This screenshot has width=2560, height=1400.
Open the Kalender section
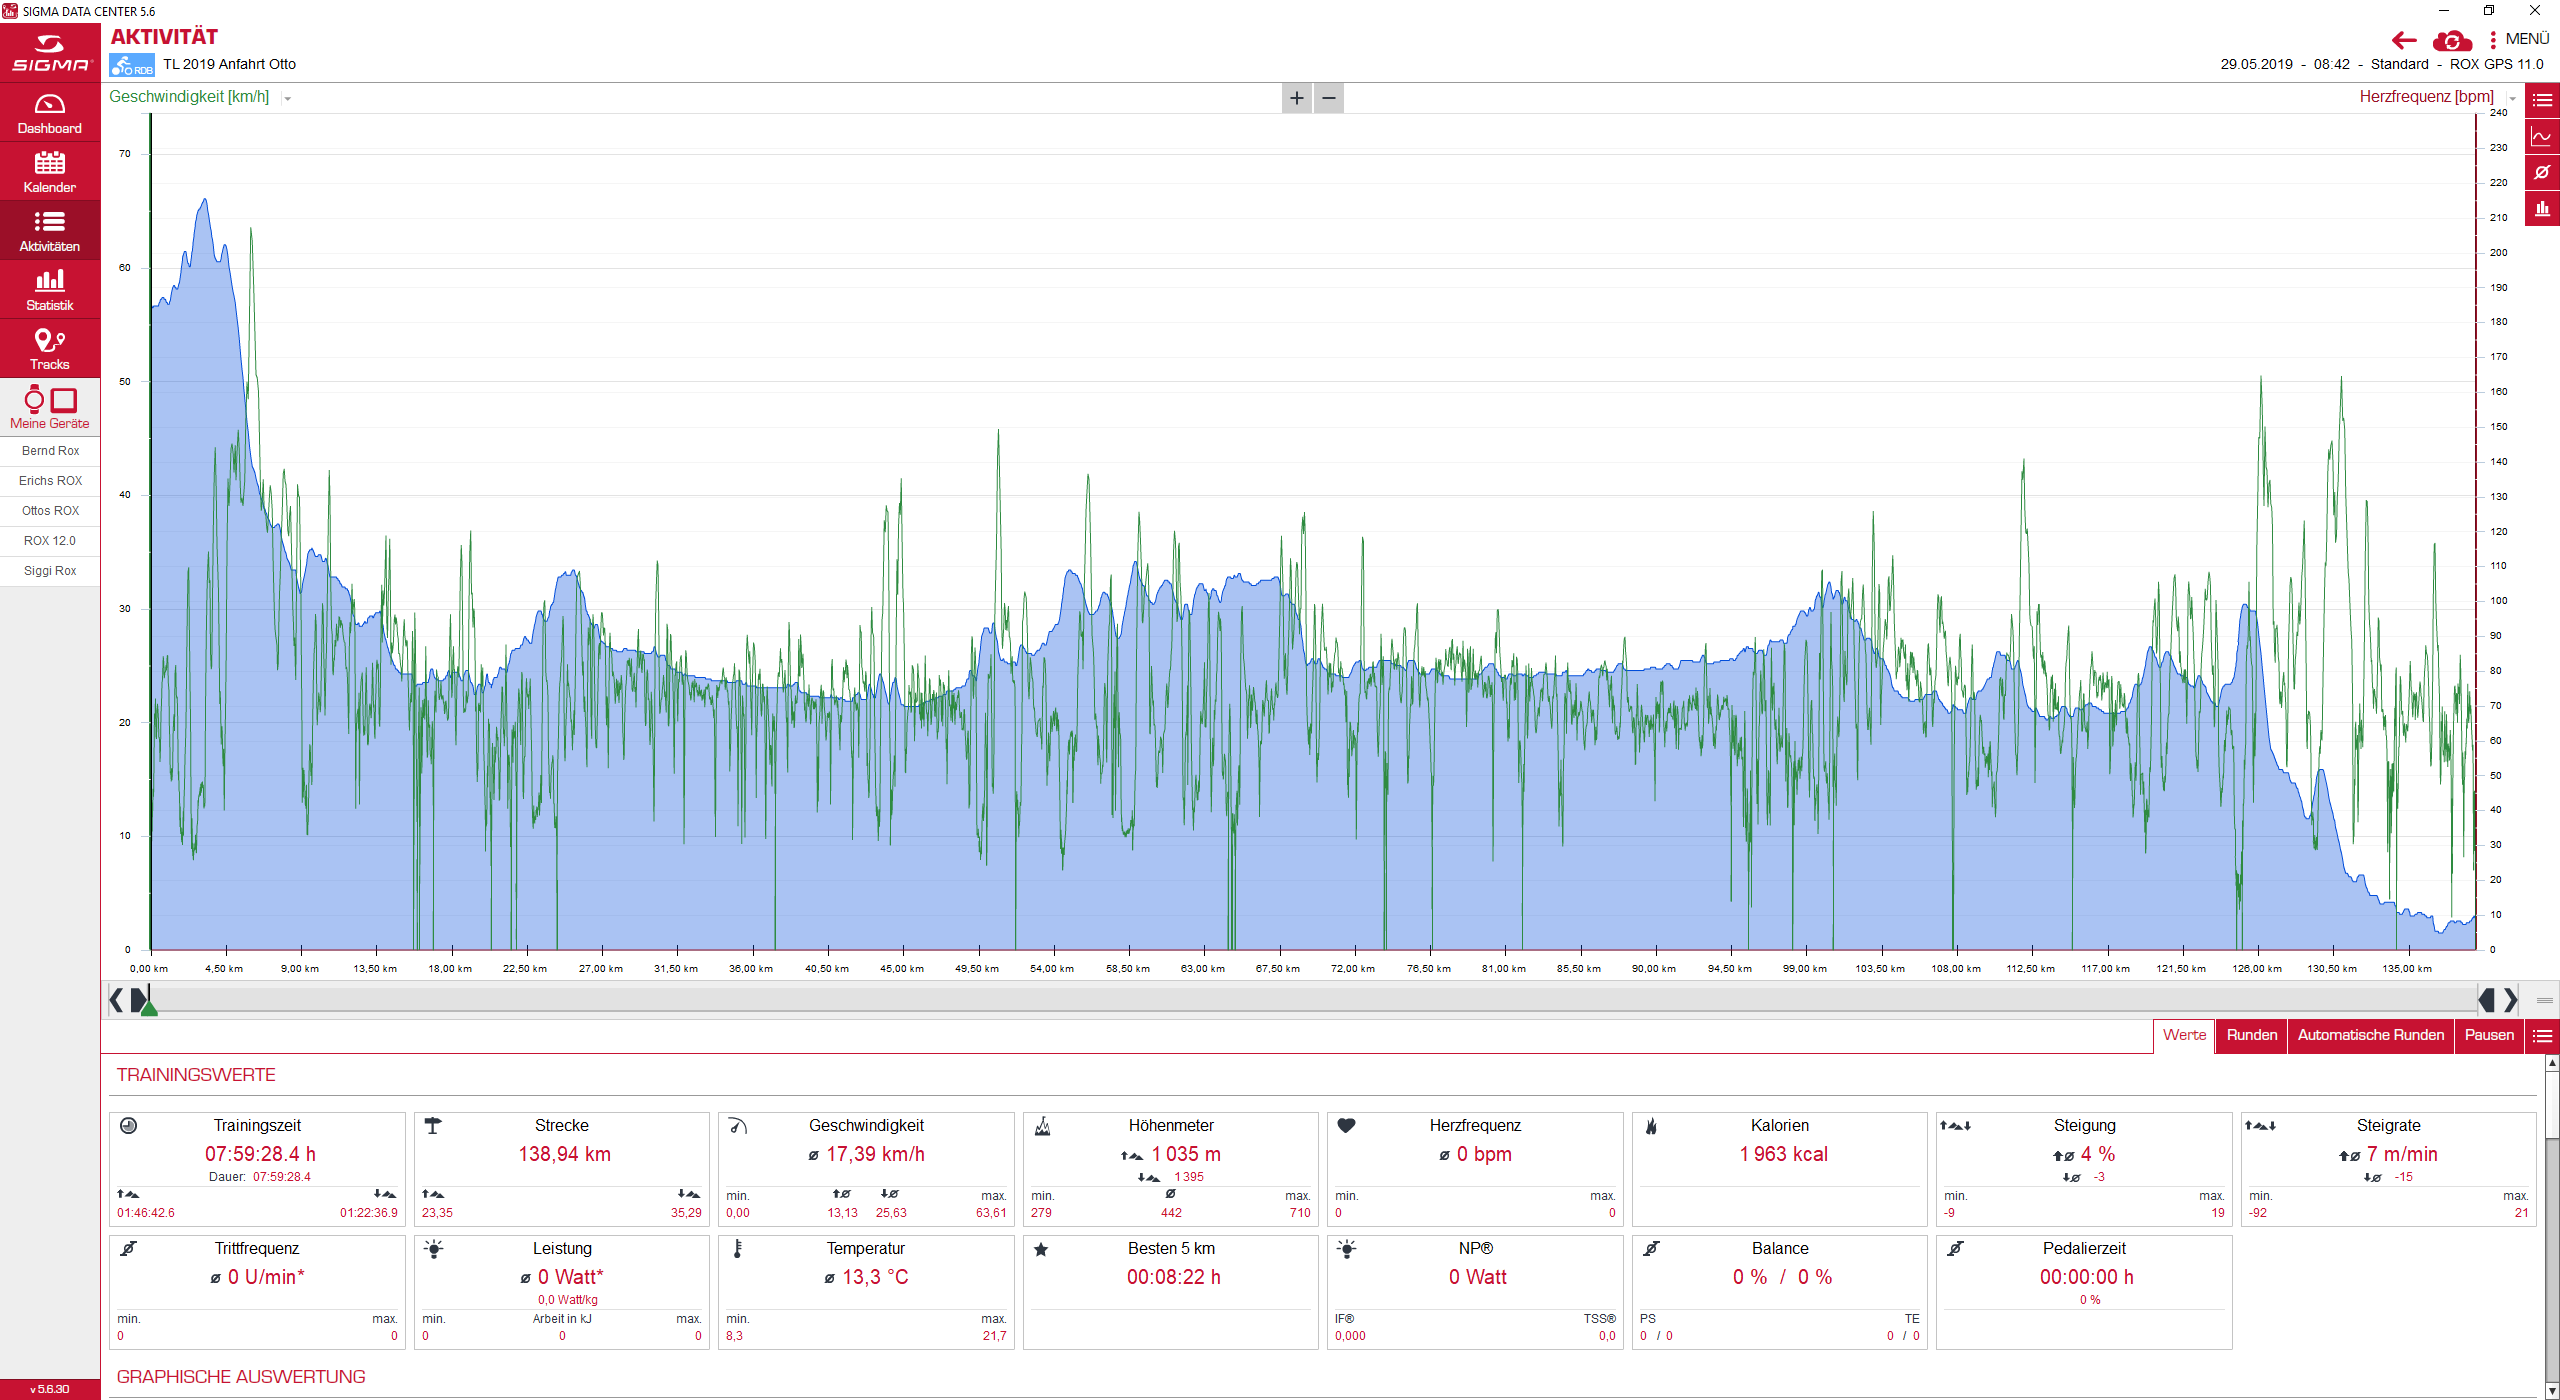[x=50, y=172]
